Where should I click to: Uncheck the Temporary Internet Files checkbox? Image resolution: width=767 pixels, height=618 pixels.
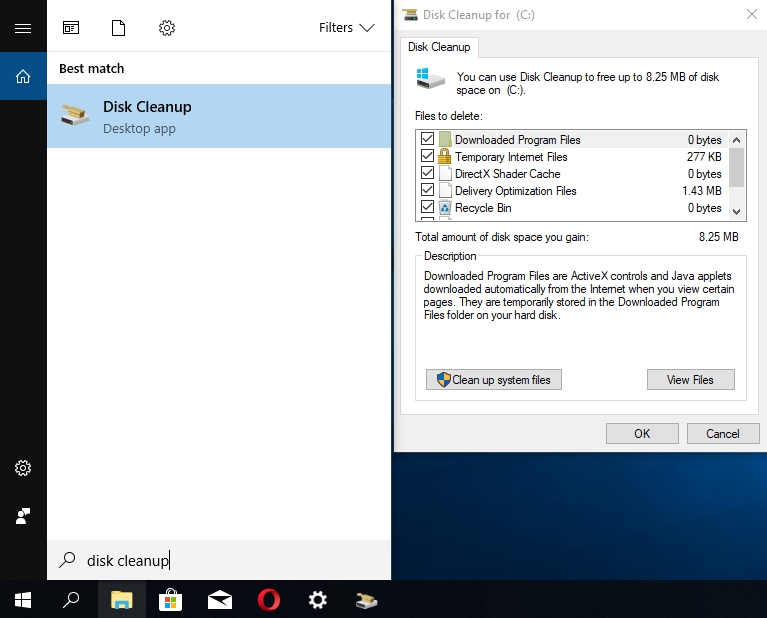point(428,157)
